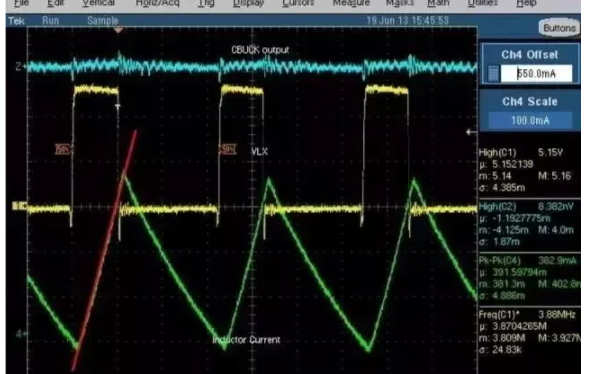Open the Math menu
The image size is (605, 374).
click(x=438, y=3)
